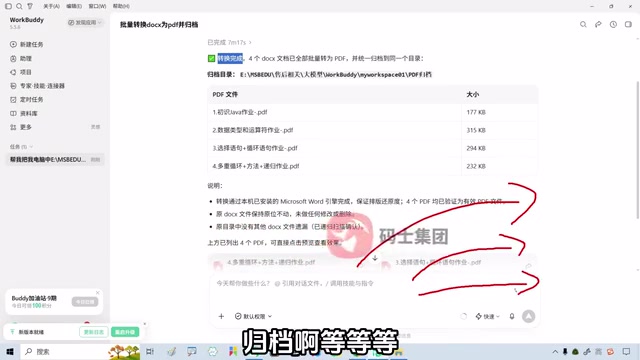The height and width of the screenshot is (360, 640).
Task: Open conversation history clock icon
Action: tap(613, 24)
